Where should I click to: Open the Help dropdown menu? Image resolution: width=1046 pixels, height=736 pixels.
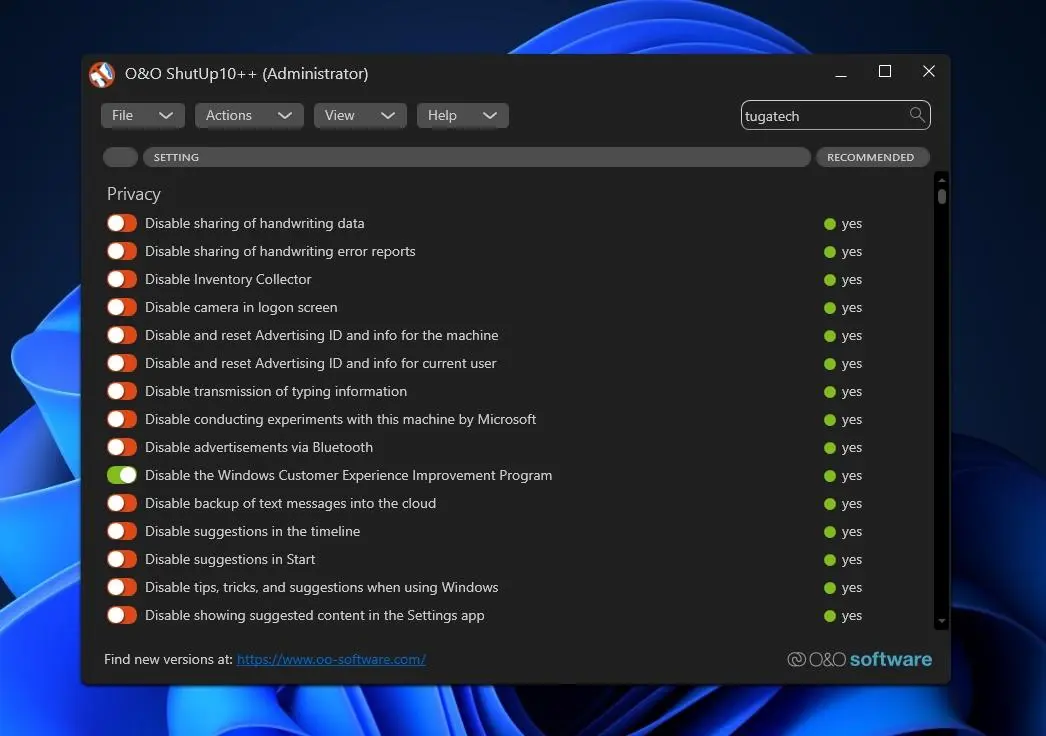point(463,115)
